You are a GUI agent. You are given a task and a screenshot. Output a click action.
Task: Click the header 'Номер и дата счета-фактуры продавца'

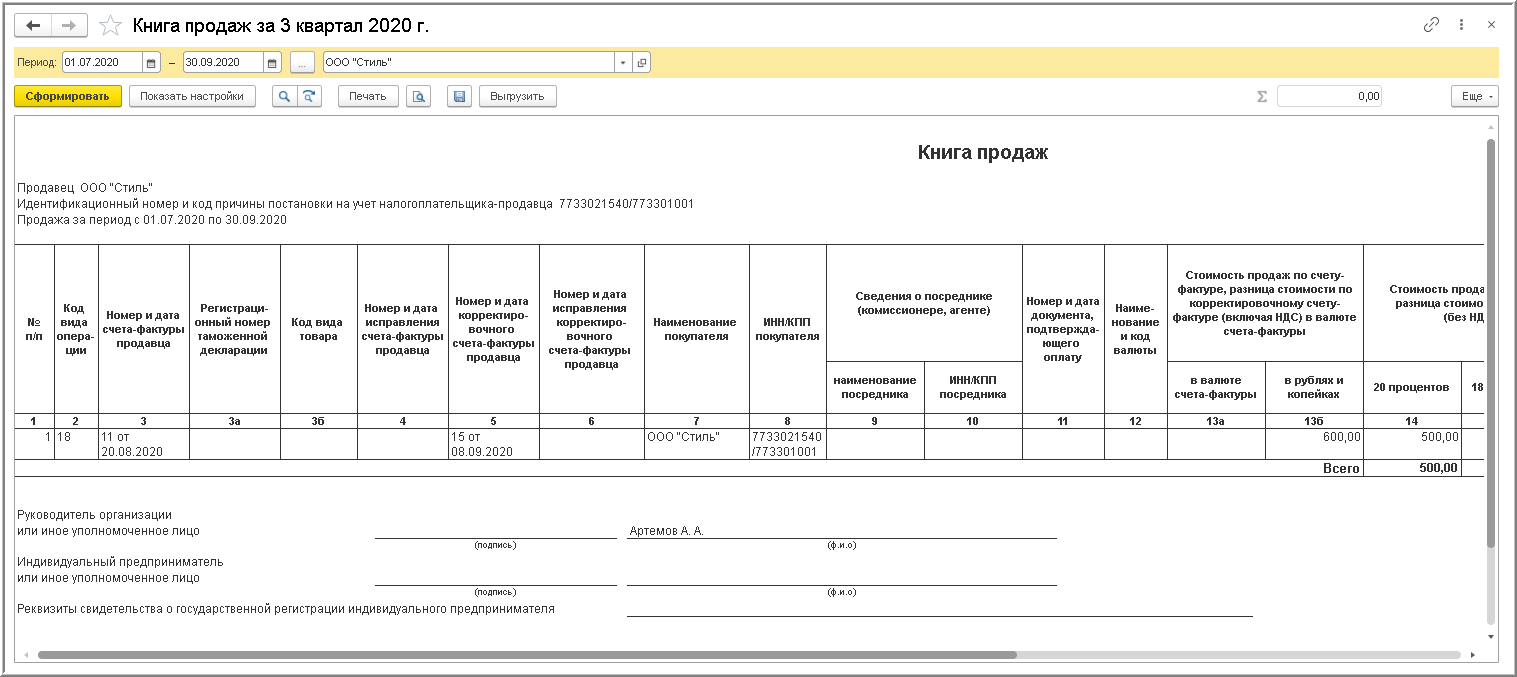pos(144,329)
